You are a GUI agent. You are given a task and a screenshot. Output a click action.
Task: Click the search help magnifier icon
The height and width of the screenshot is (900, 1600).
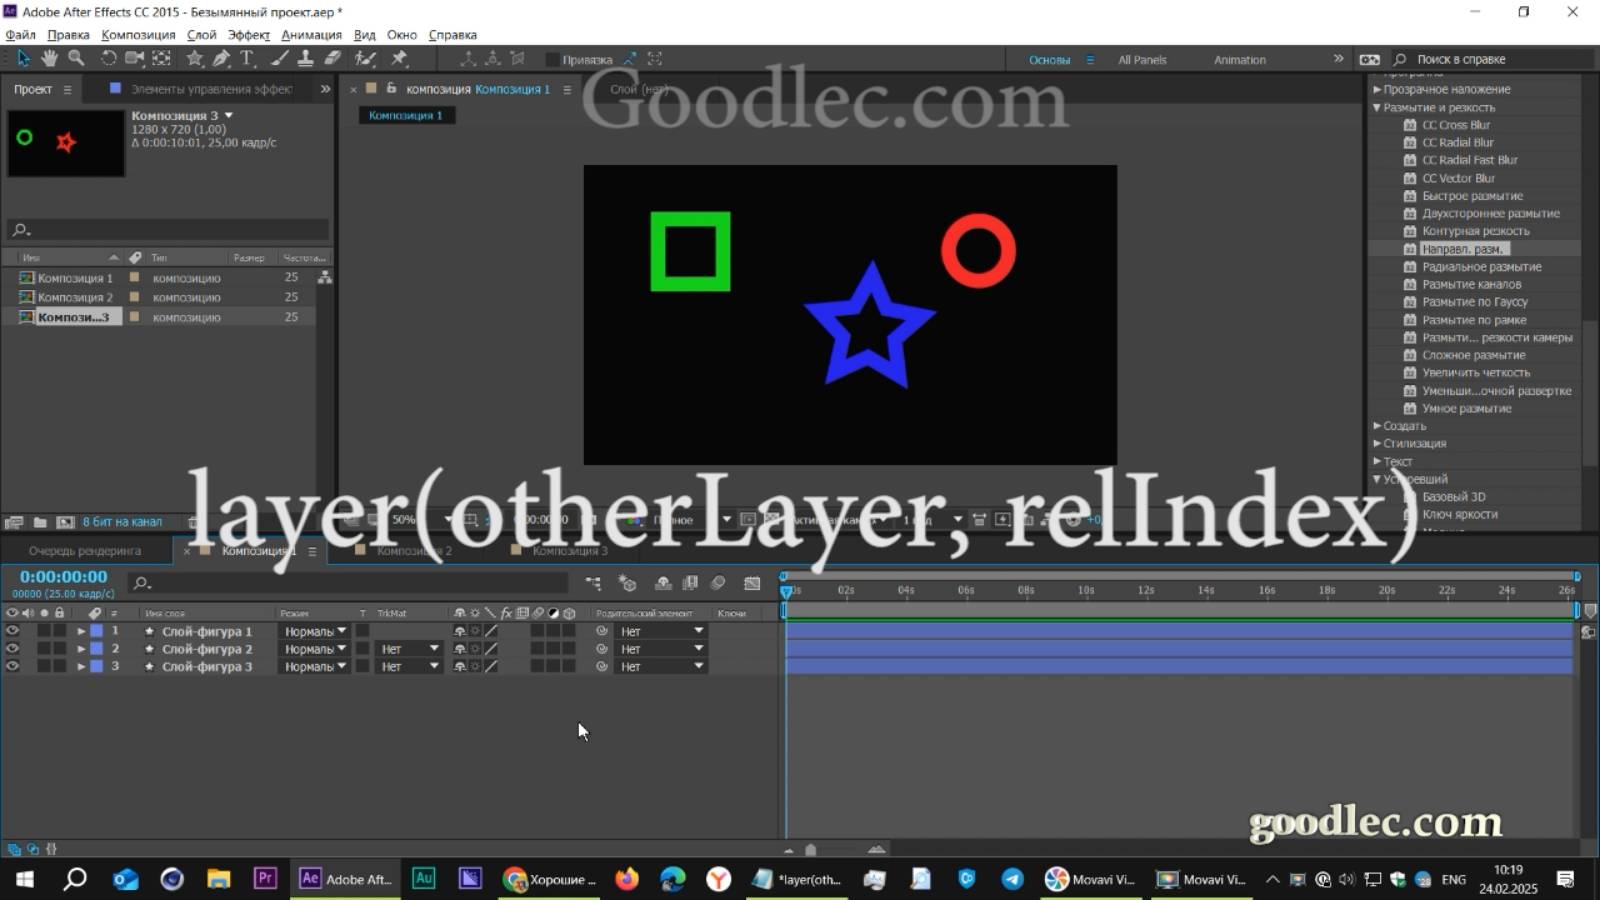tap(1400, 59)
